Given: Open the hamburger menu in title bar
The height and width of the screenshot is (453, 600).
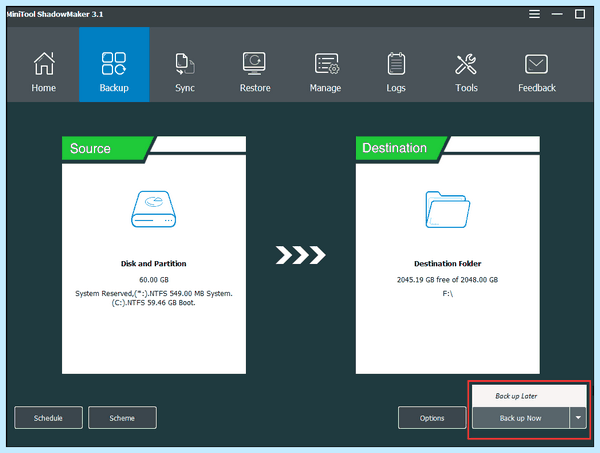Looking at the screenshot, I should 534,14.
